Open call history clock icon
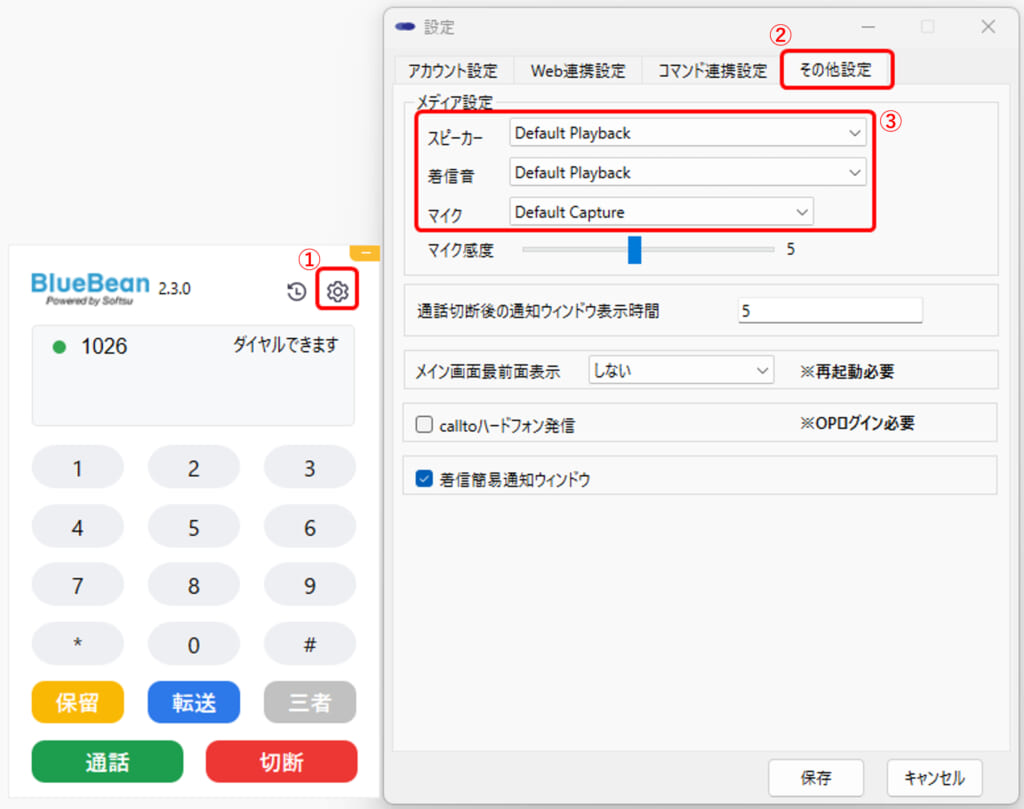This screenshot has height=809, width=1024. pos(296,291)
